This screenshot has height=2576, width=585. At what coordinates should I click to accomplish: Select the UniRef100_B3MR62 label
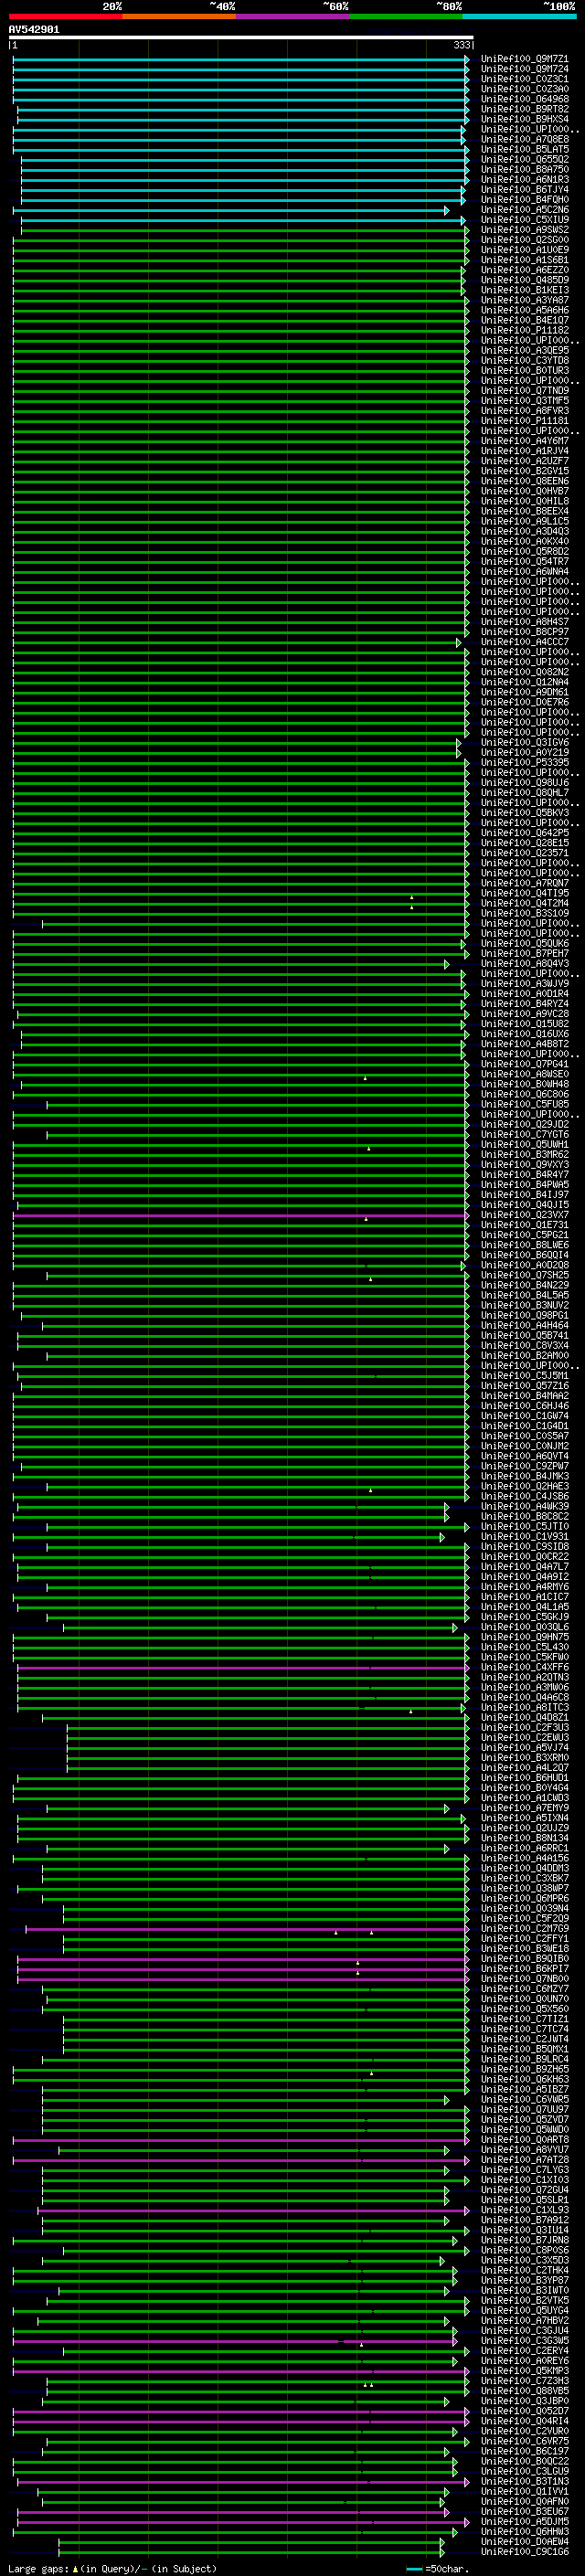coord(525,1154)
